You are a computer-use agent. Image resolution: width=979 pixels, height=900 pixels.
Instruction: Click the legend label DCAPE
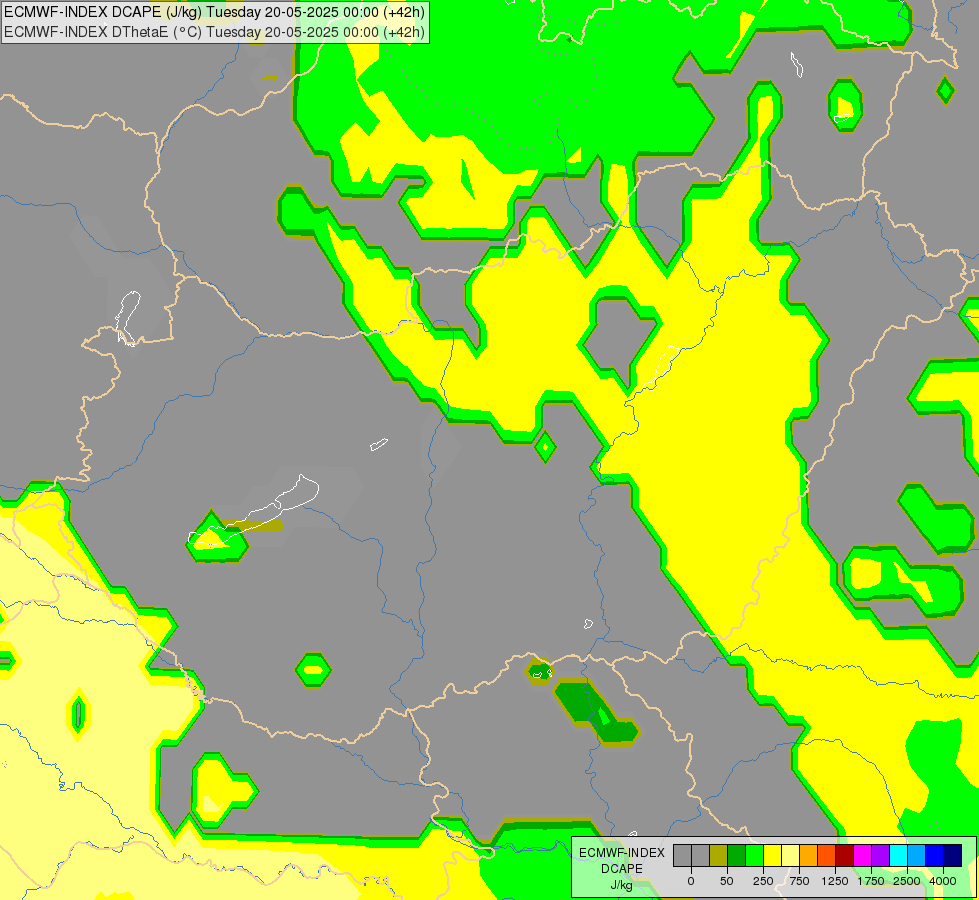tap(622, 869)
